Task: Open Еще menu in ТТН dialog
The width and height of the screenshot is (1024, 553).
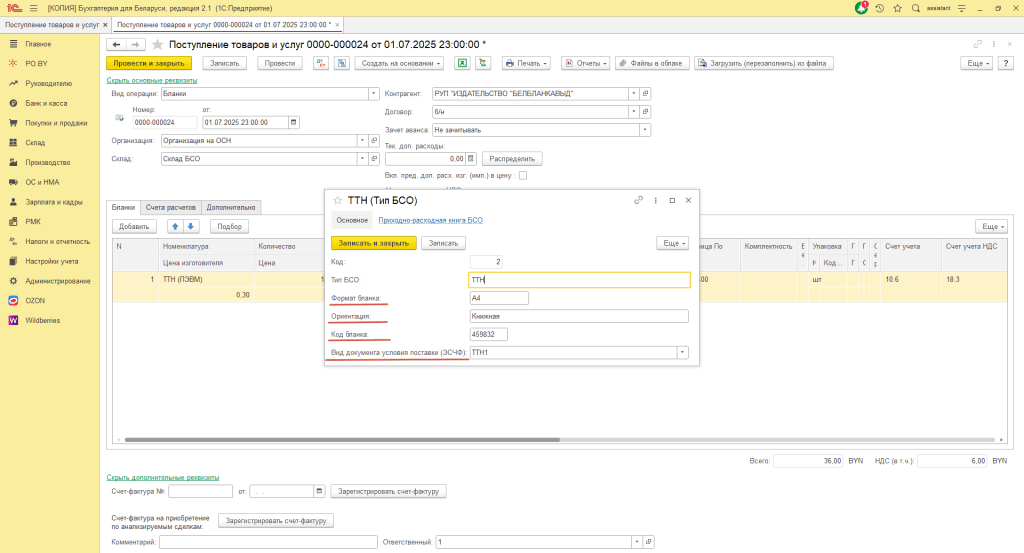Action: [x=673, y=243]
